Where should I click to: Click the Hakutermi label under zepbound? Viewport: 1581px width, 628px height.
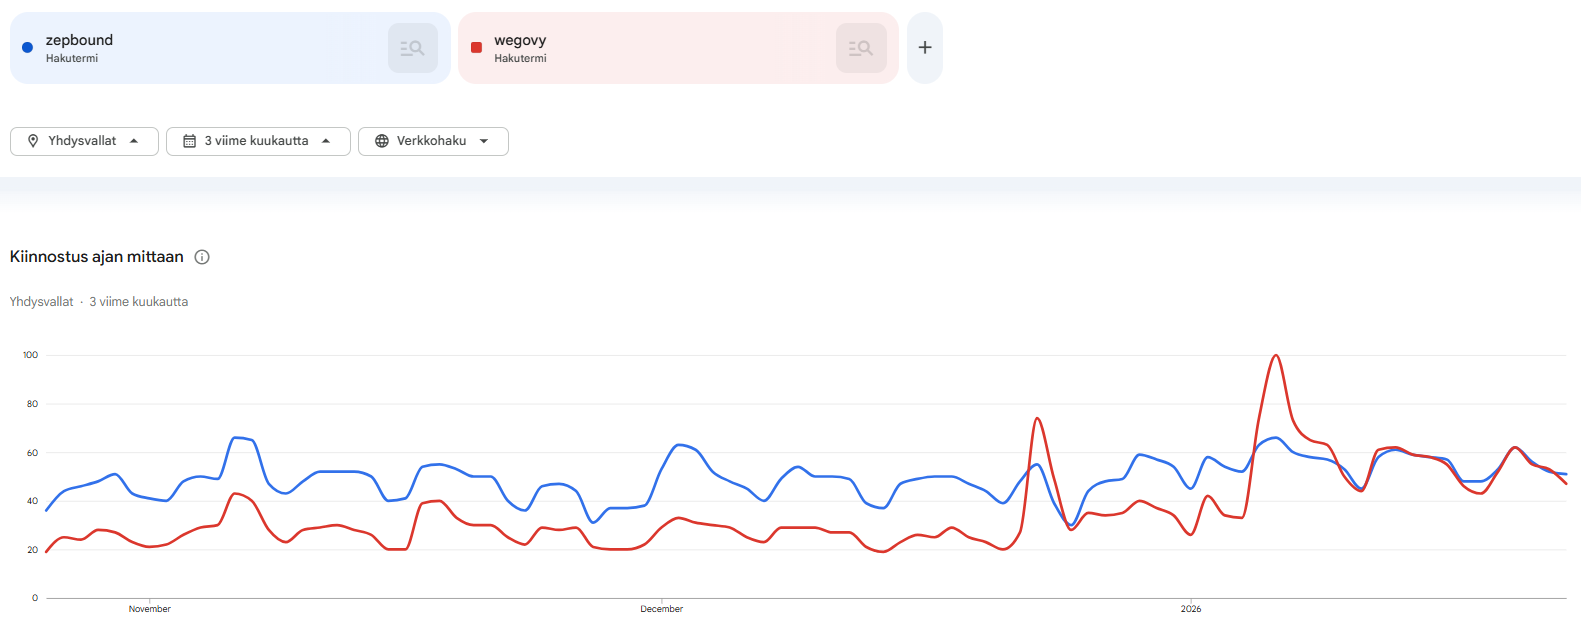(x=72, y=58)
